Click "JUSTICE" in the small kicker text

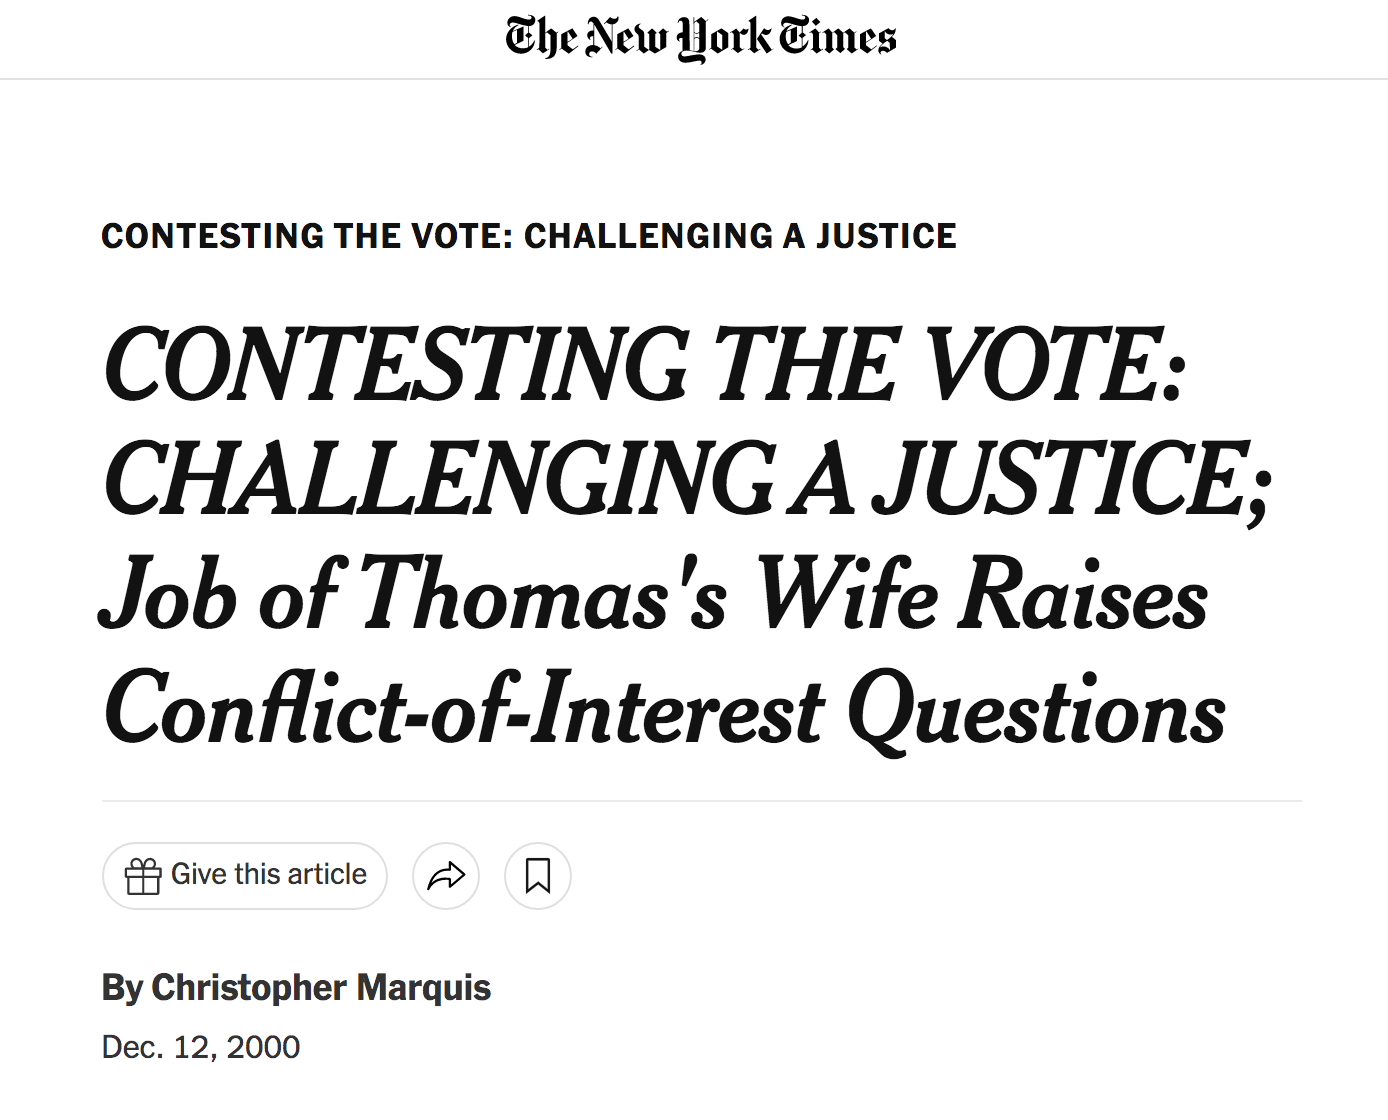click(x=886, y=236)
